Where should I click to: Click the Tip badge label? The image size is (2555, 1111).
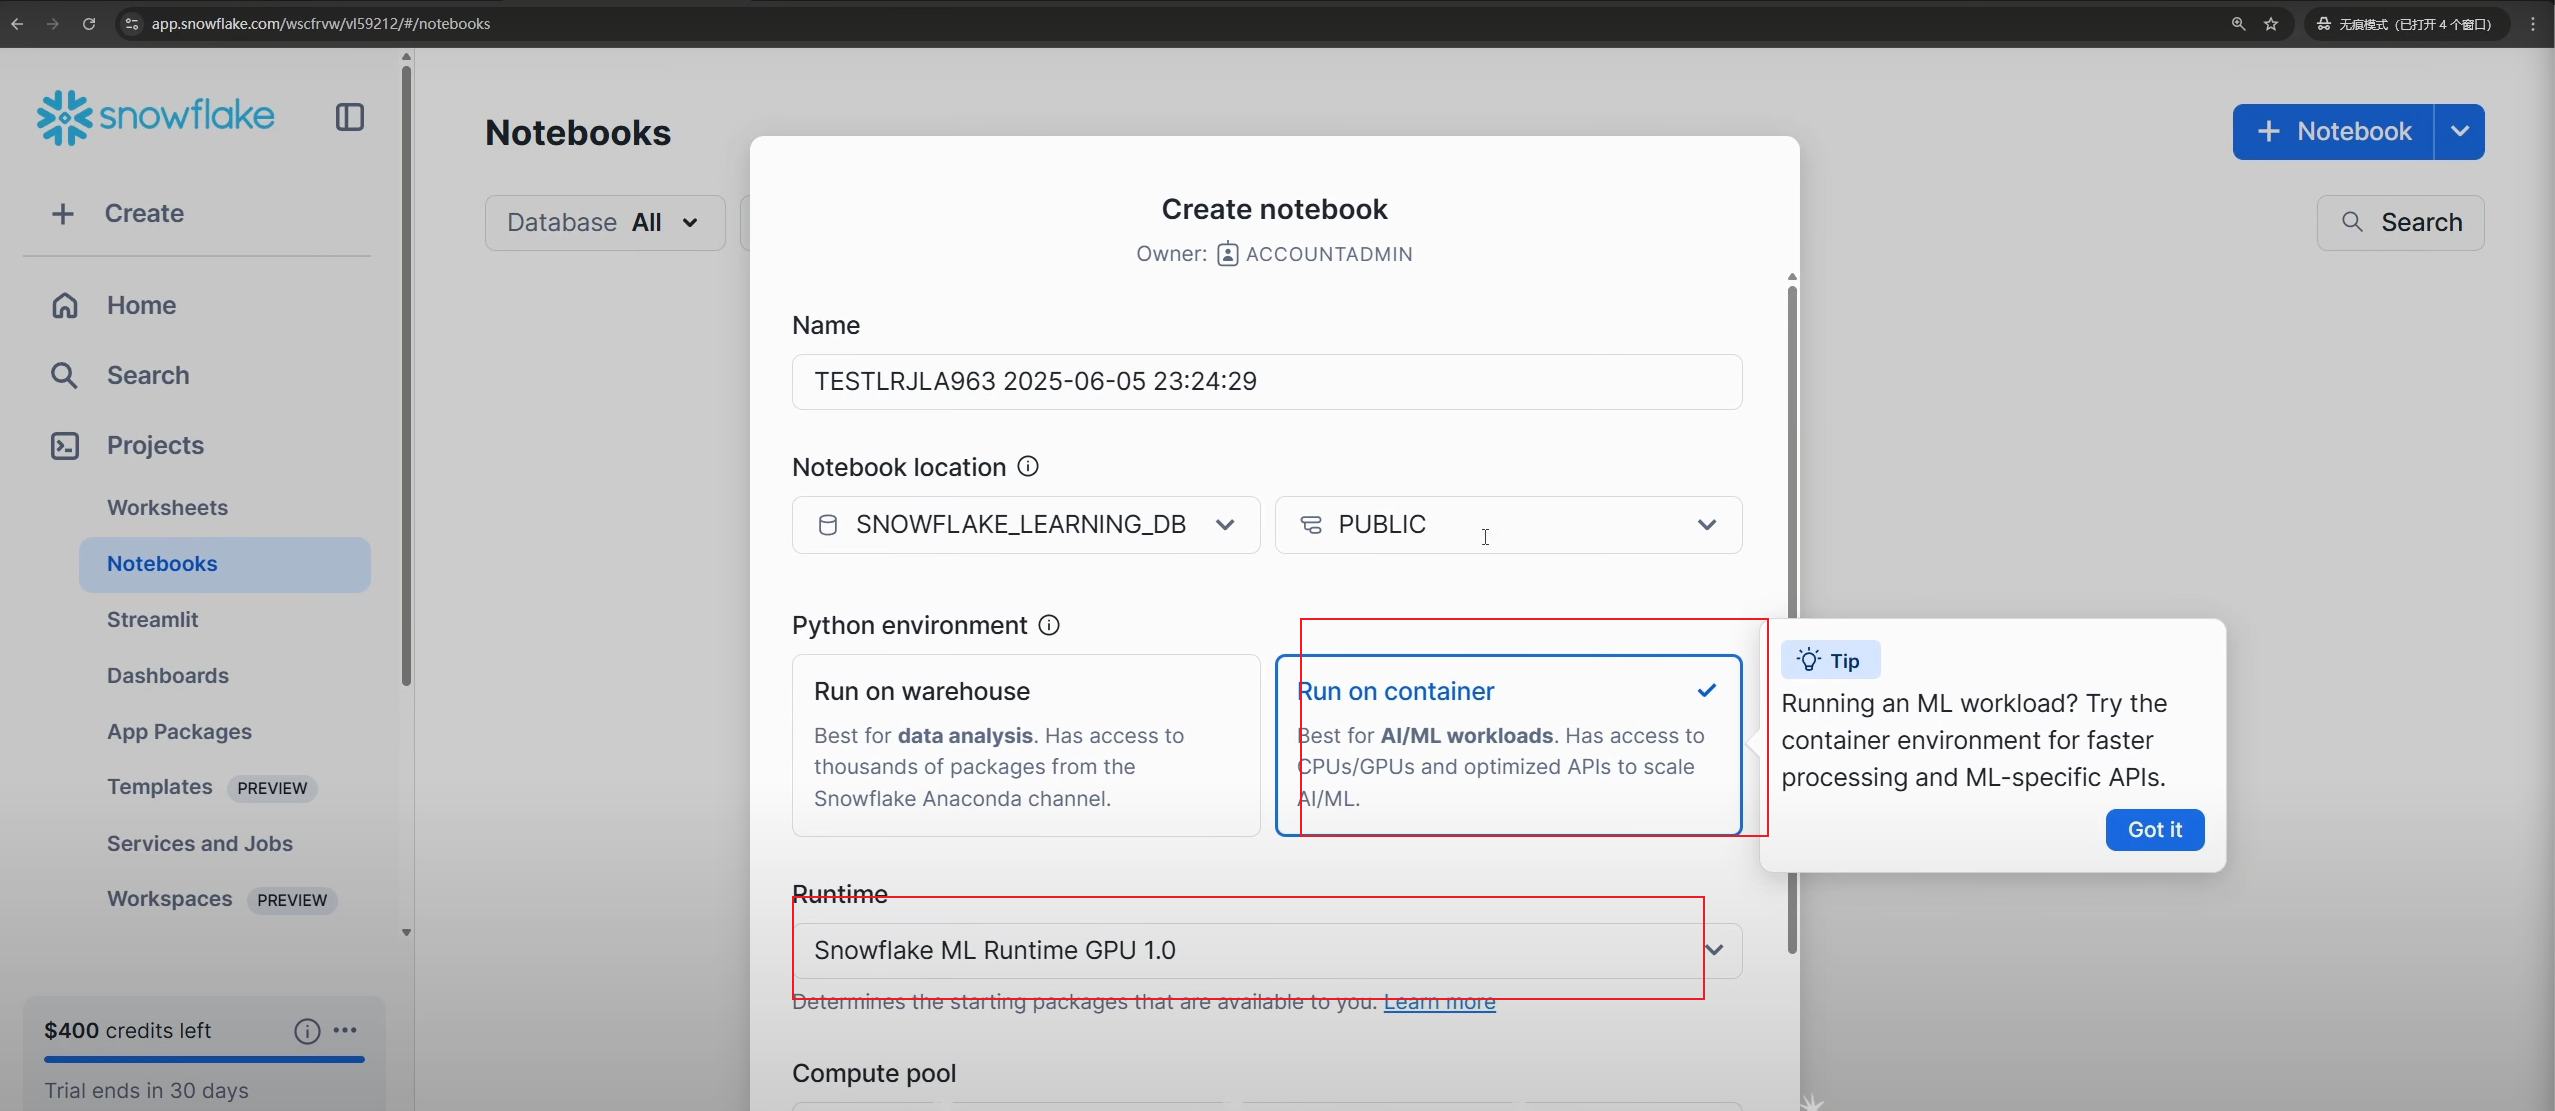point(1831,660)
